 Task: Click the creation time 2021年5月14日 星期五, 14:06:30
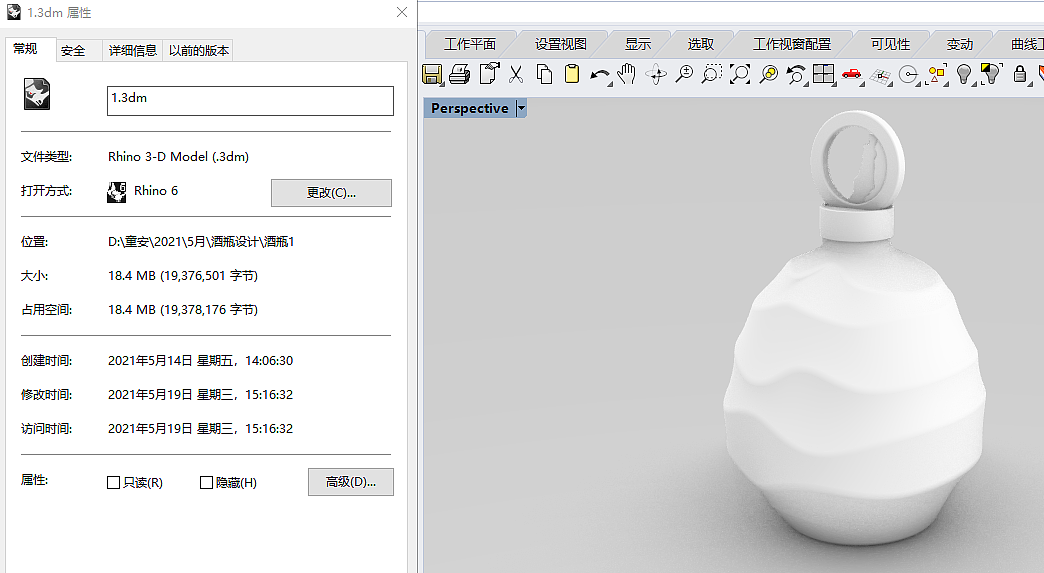tap(200, 361)
